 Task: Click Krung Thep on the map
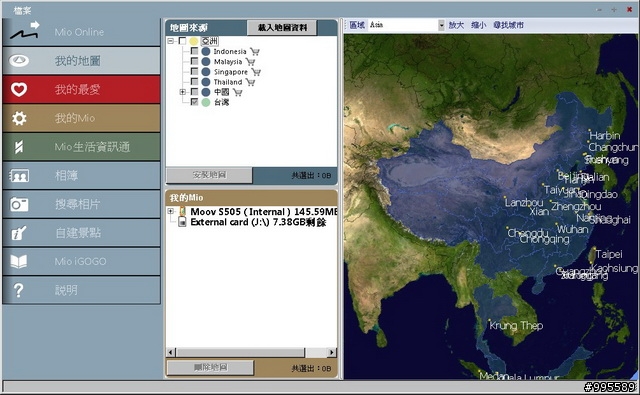click(516, 326)
